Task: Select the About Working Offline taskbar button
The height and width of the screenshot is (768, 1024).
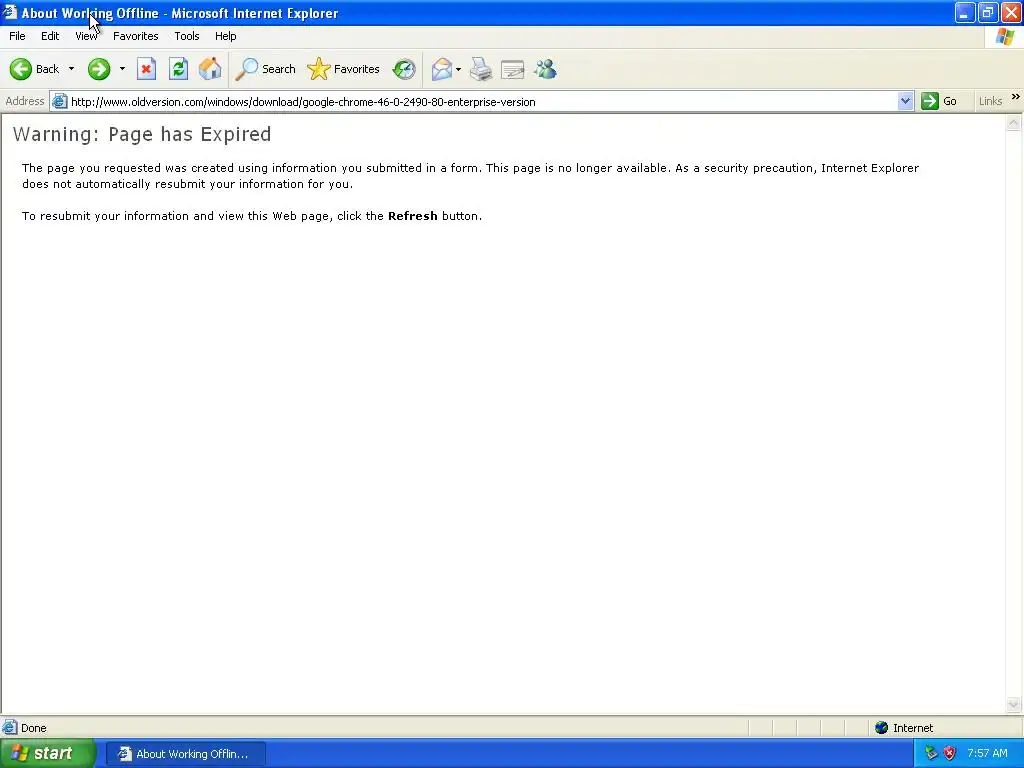Action: [x=185, y=754]
